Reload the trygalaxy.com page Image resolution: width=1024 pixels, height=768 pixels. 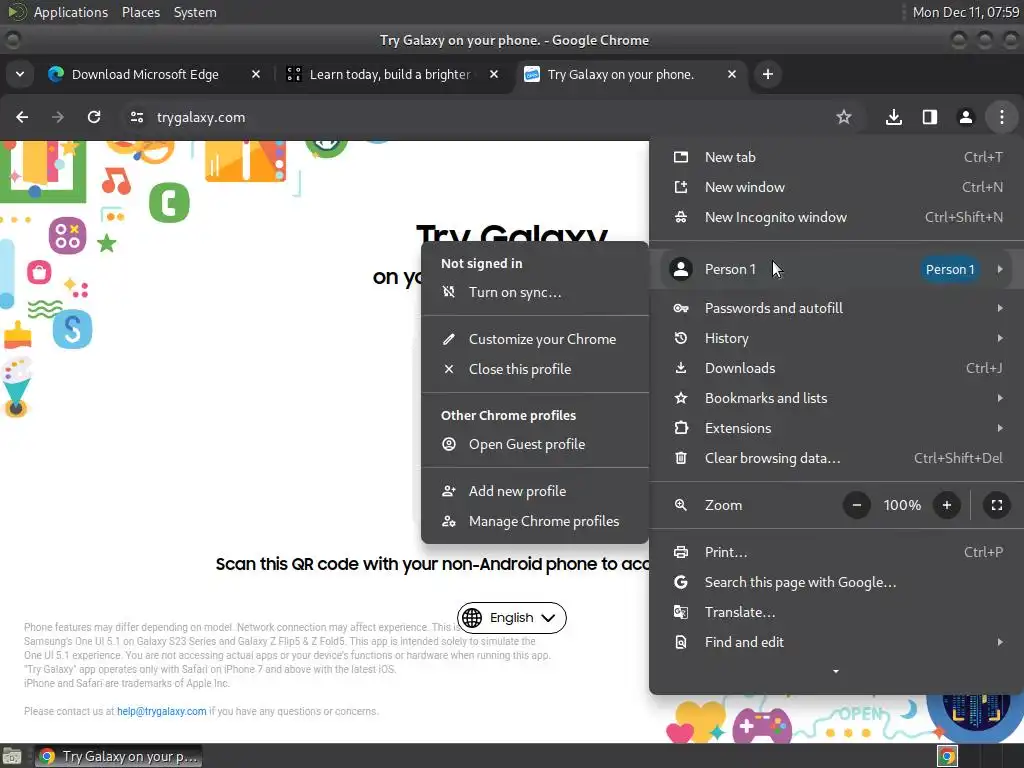click(94, 117)
